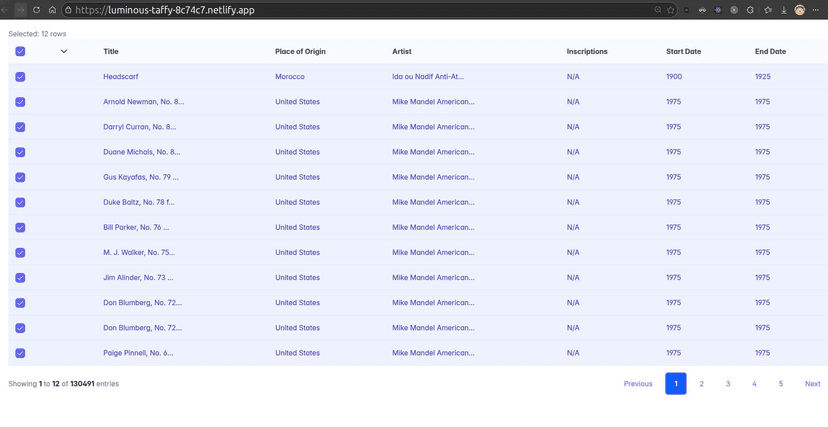Open the browser downloads icon
Viewport: 828px width, 427px height.
[x=783, y=10]
